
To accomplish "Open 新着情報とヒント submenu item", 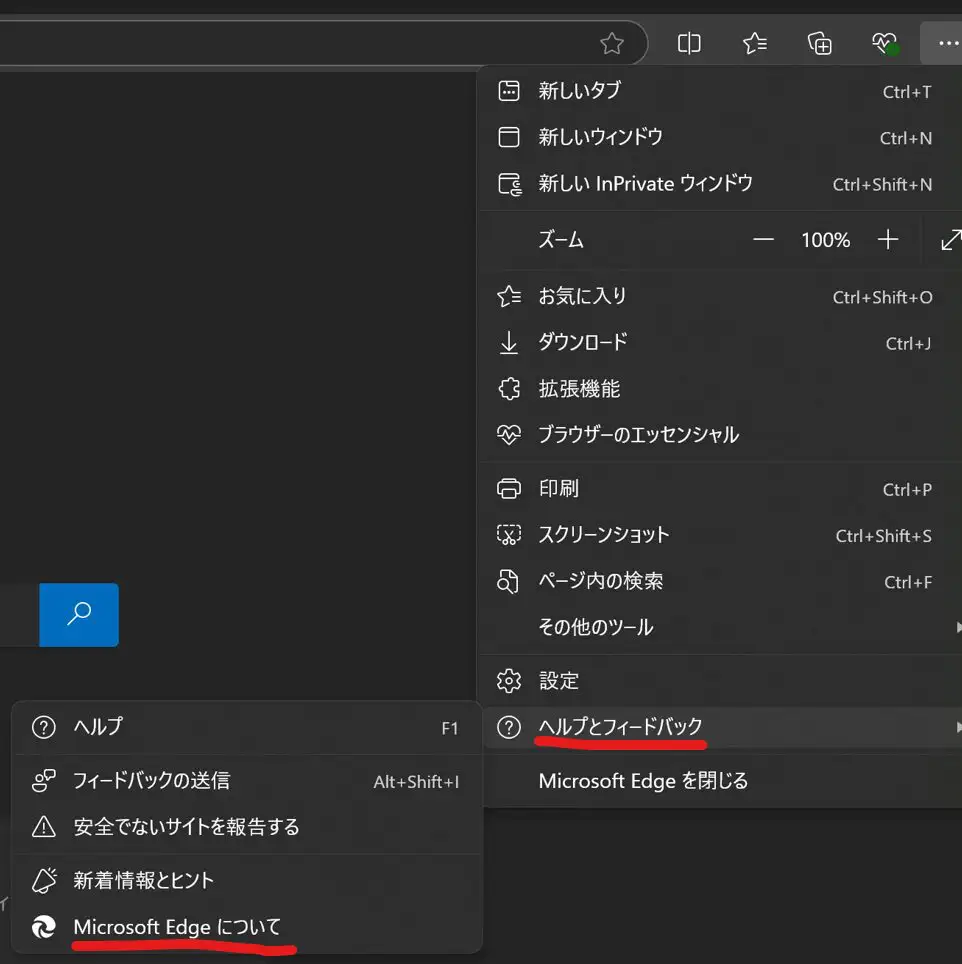I will 246,880.
